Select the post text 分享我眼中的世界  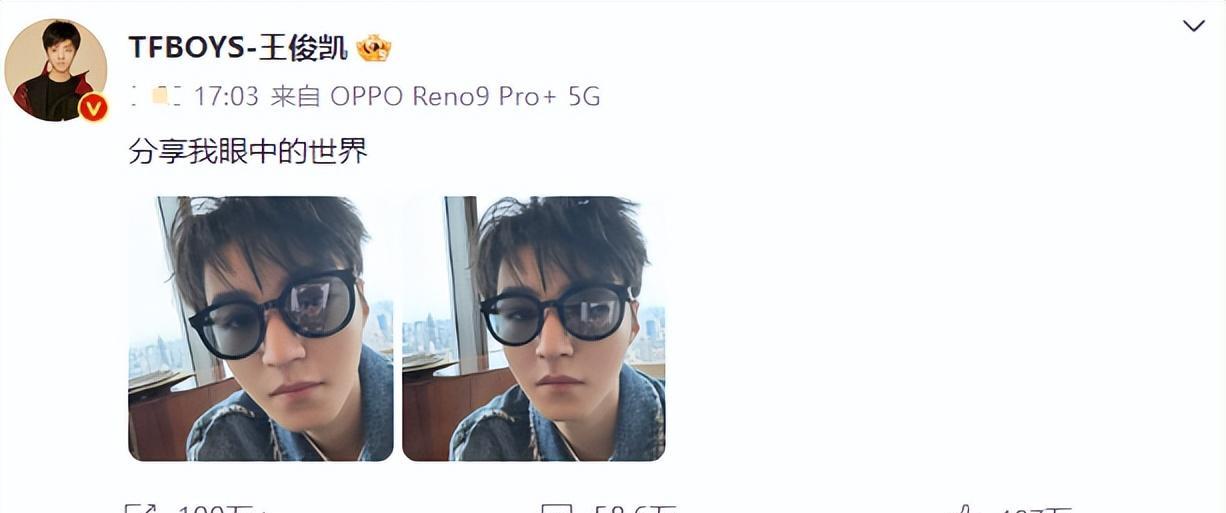click(x=248, y=151)
